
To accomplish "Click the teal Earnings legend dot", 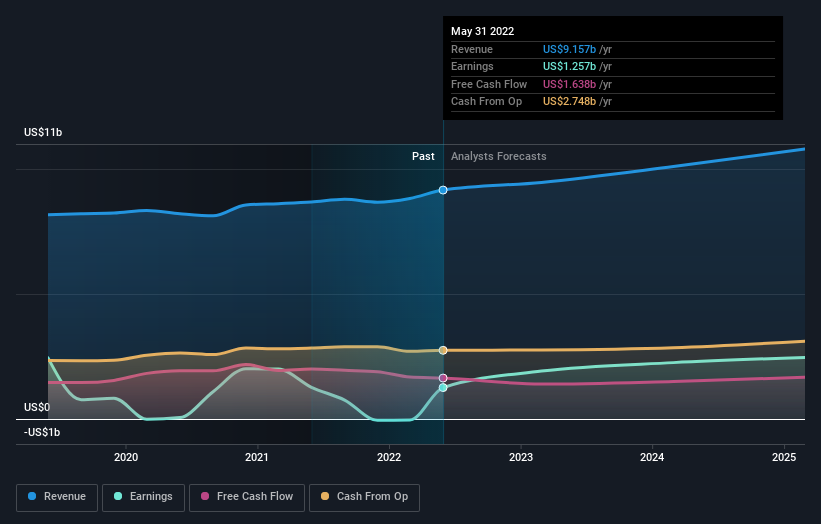I will (118, 496).
